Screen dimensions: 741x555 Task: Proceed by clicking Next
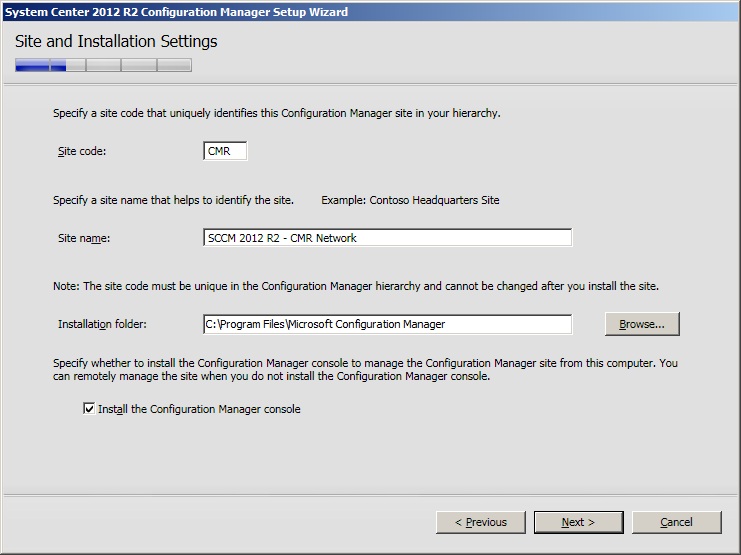click(578, 522)
